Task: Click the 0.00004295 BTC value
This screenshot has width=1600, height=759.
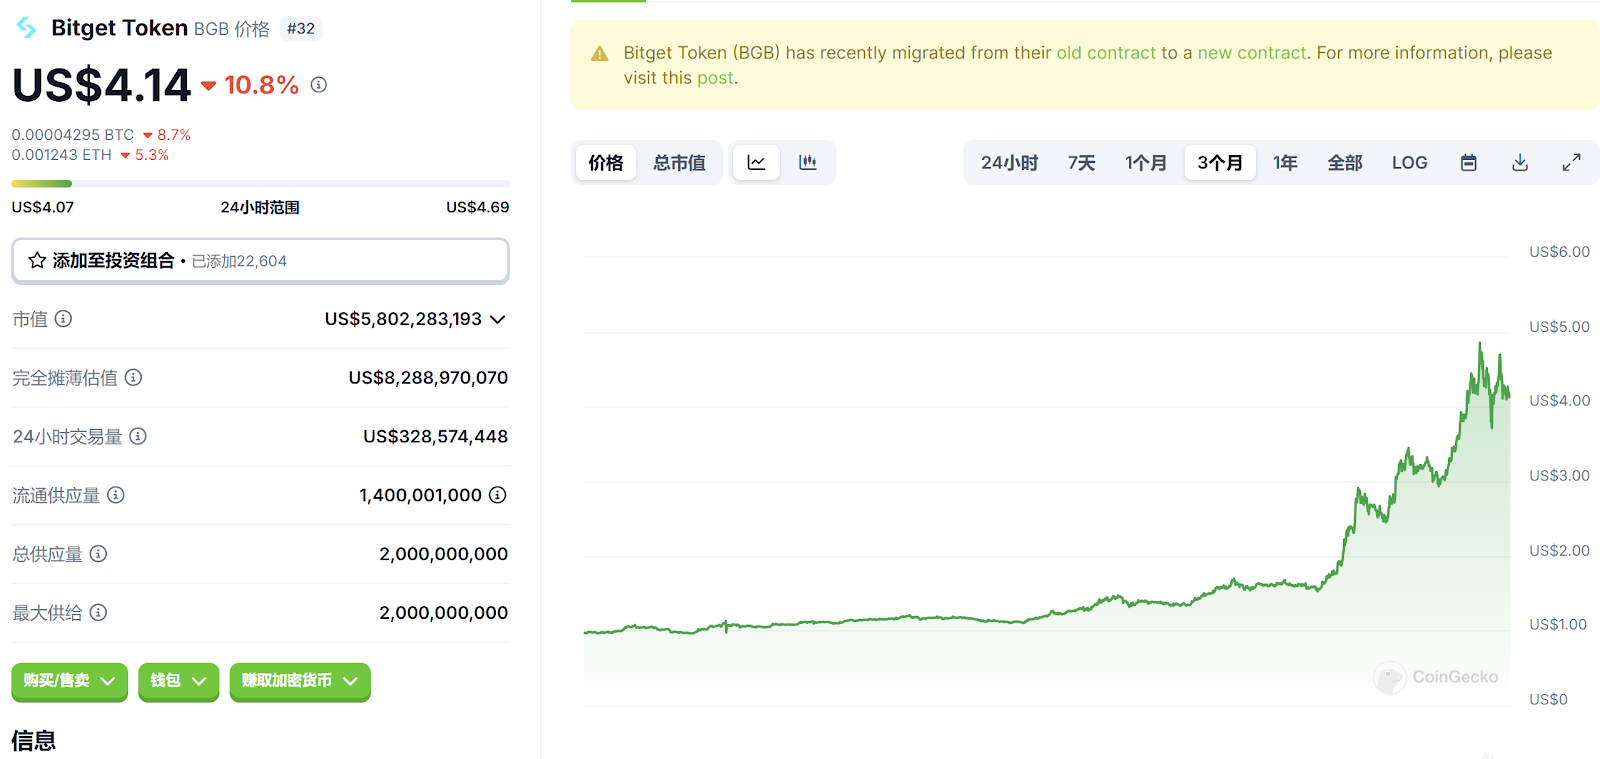Action: (x=72, y=135)
